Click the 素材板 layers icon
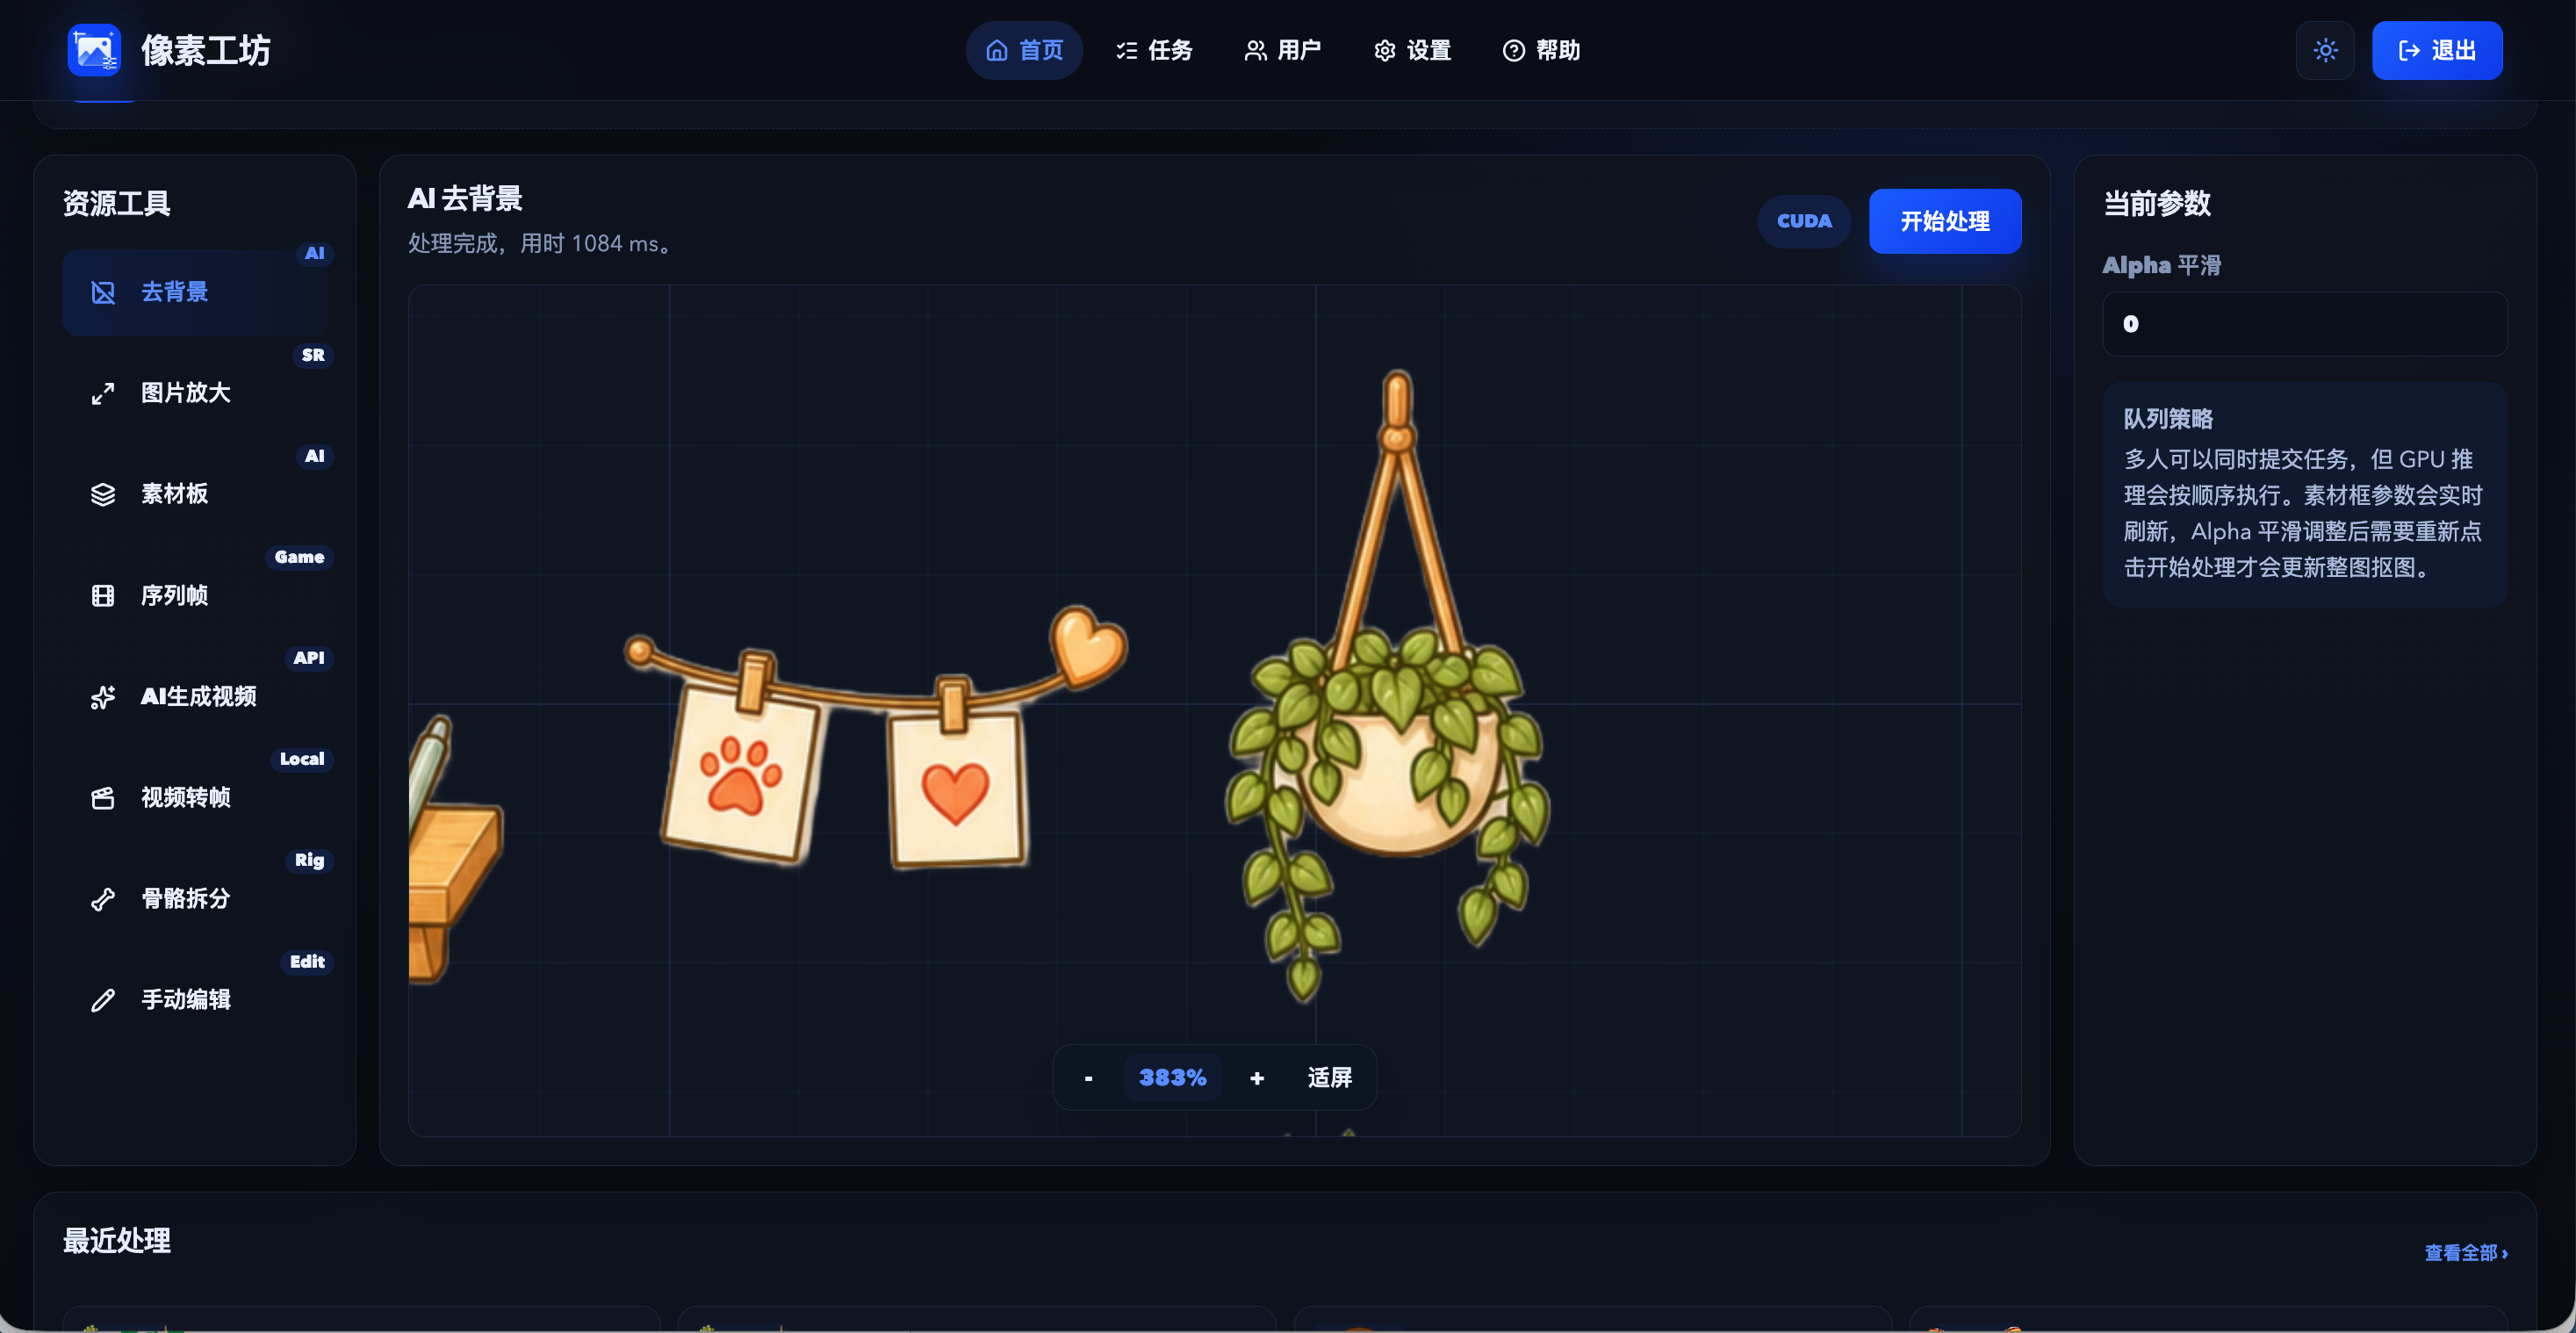 coord(103,495)
